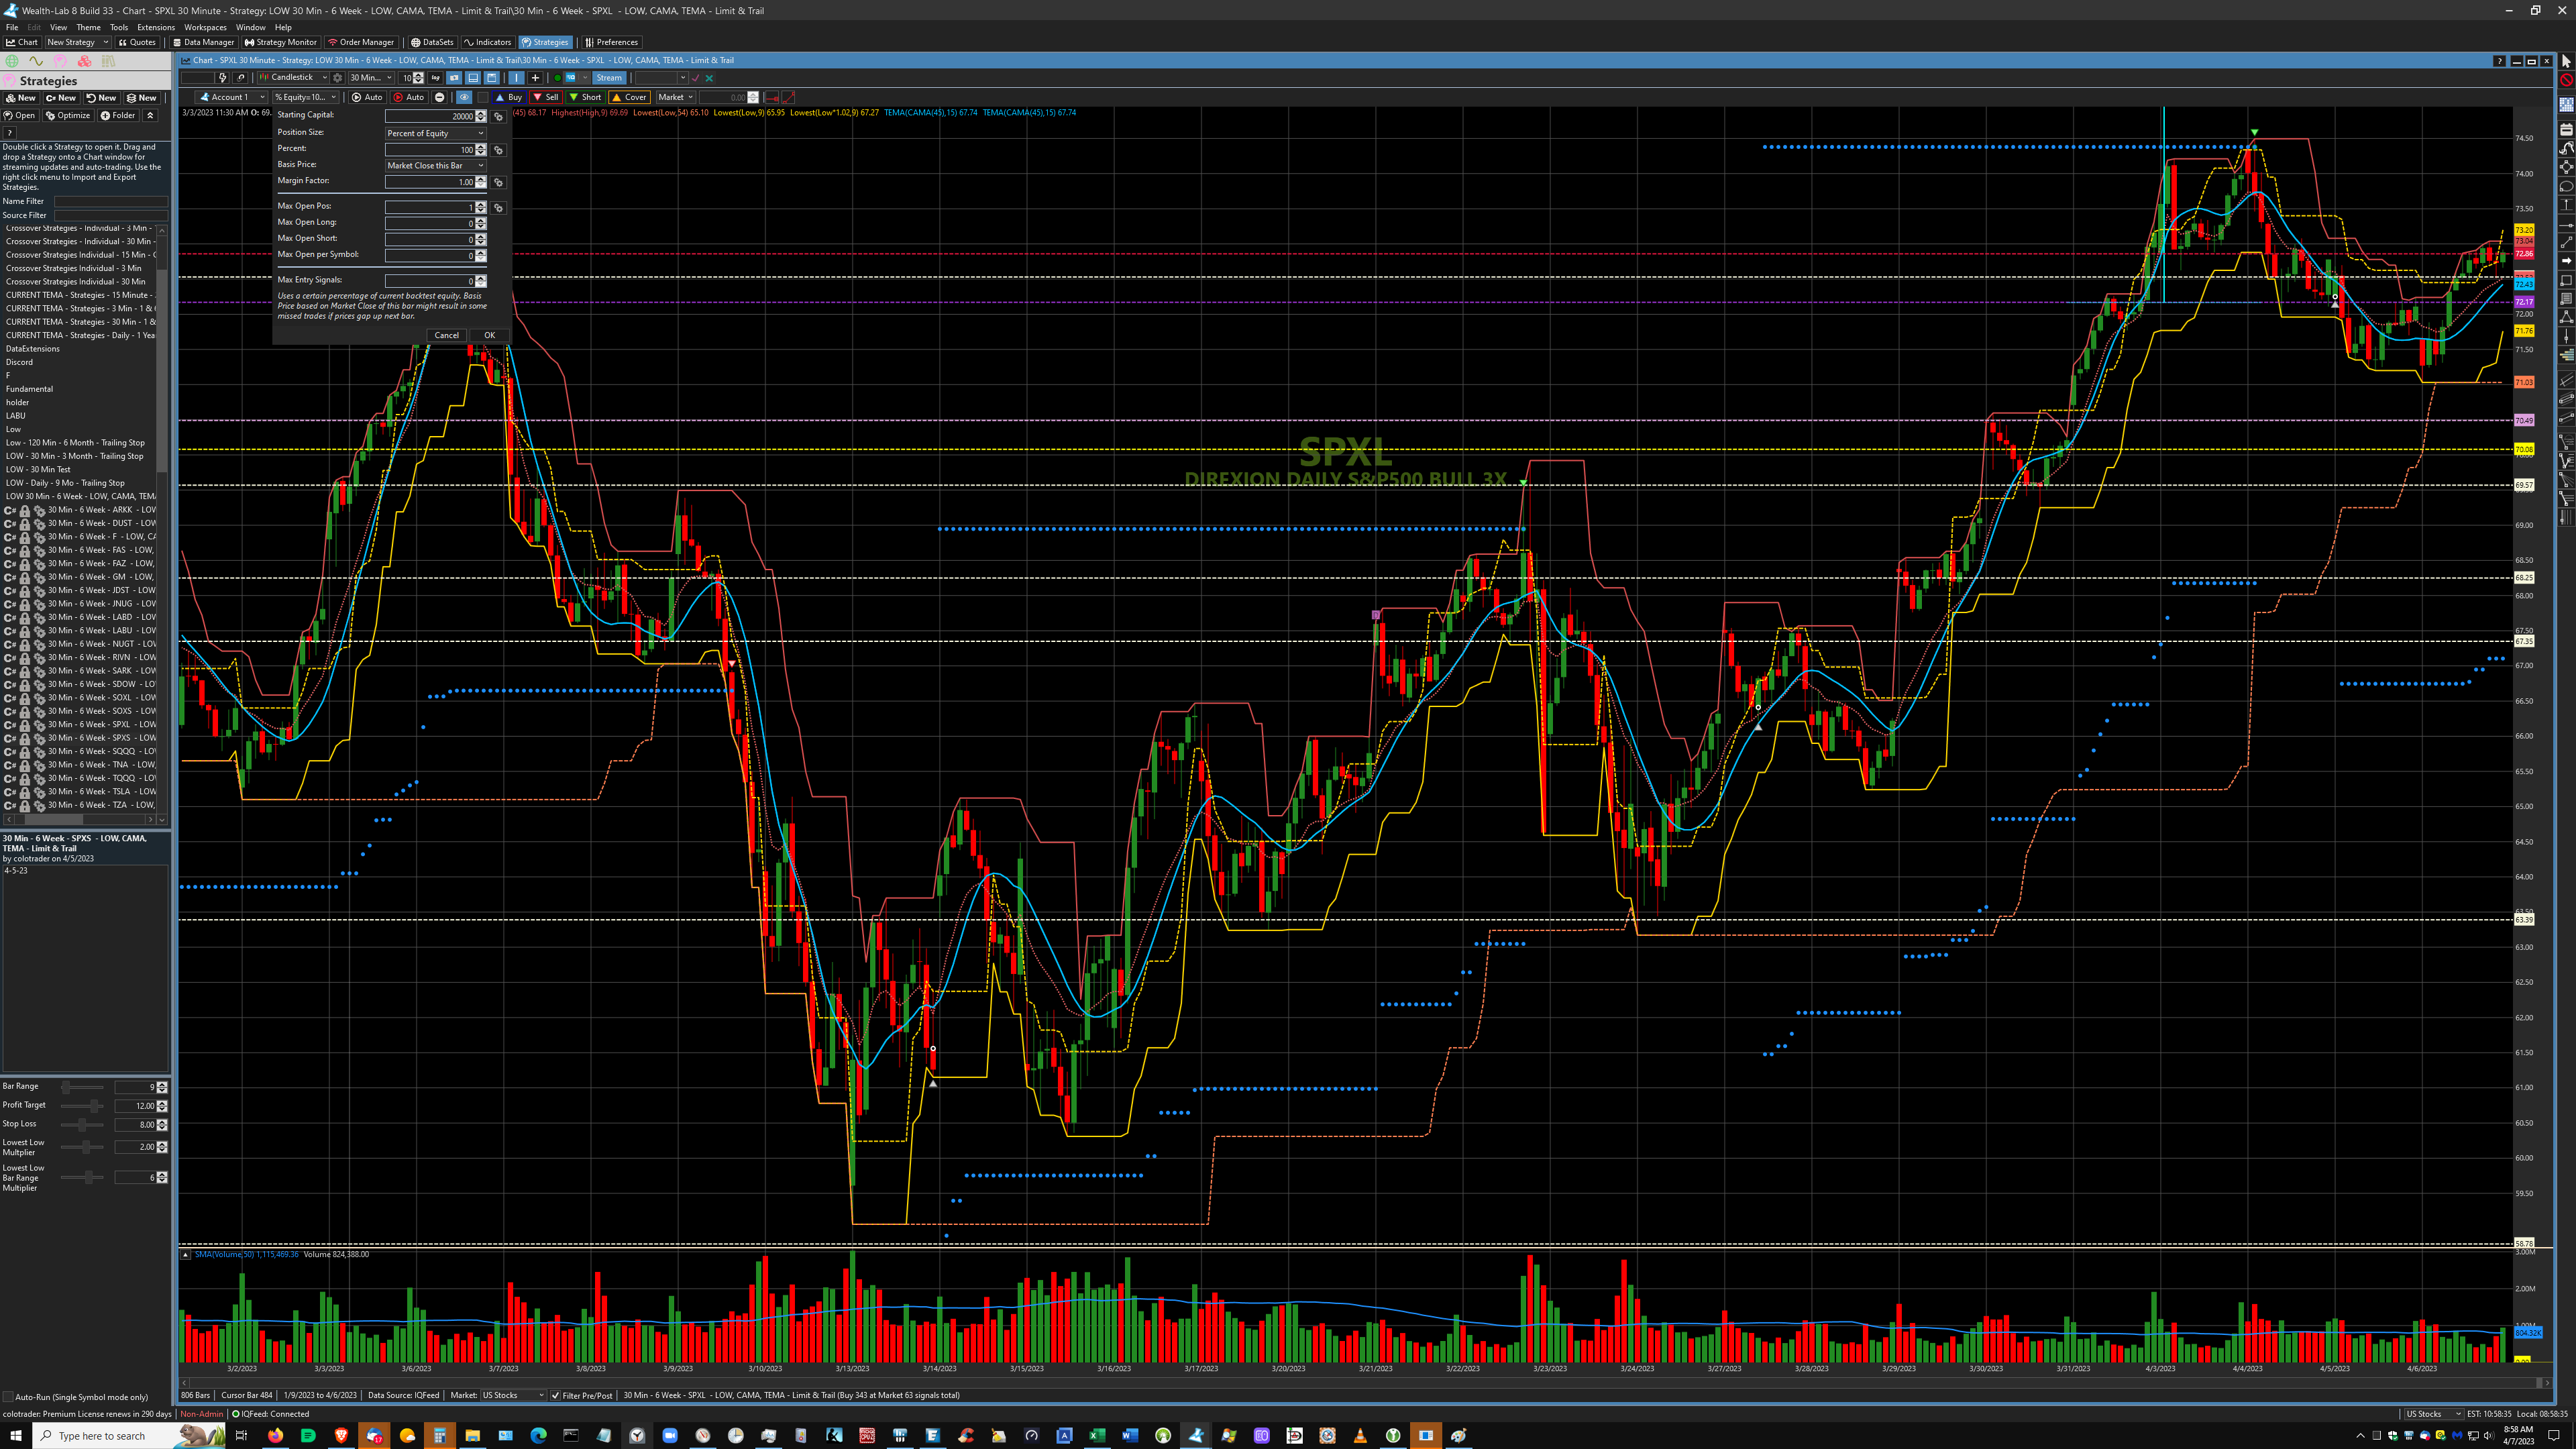Click the Buy button
This screenshot has width=2576, height=1449.
[x=510, y=97]
